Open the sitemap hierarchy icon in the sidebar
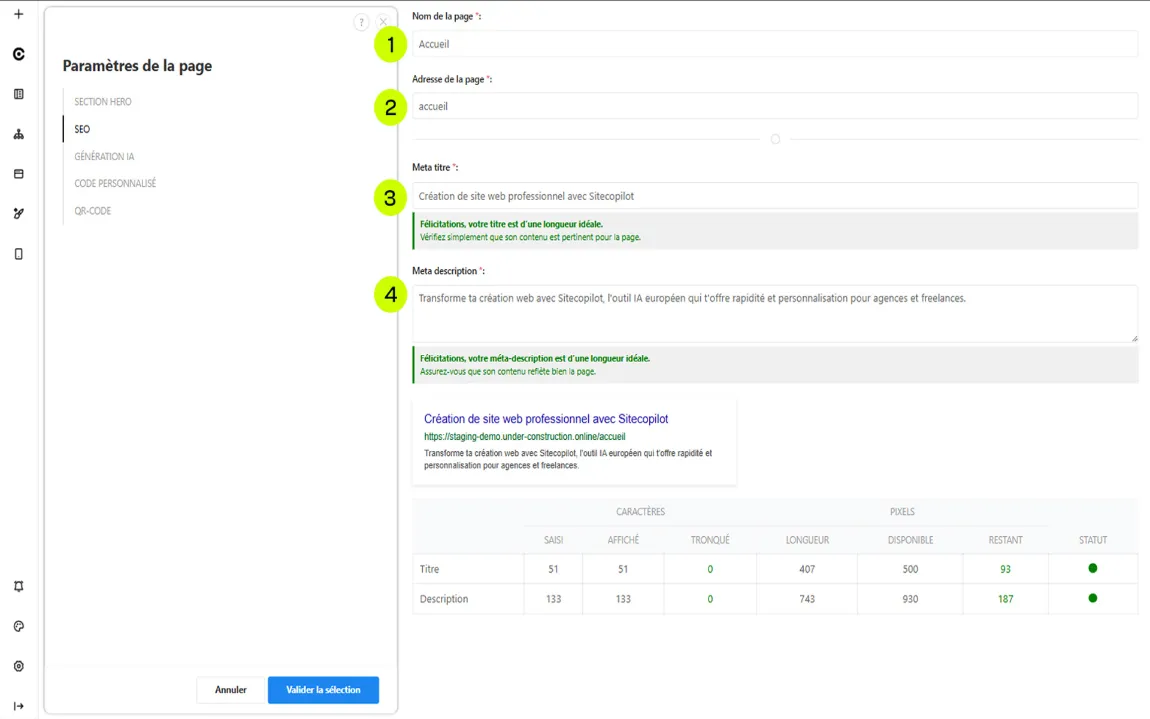The image size is (1150, 719). click(x=18, y=134)
